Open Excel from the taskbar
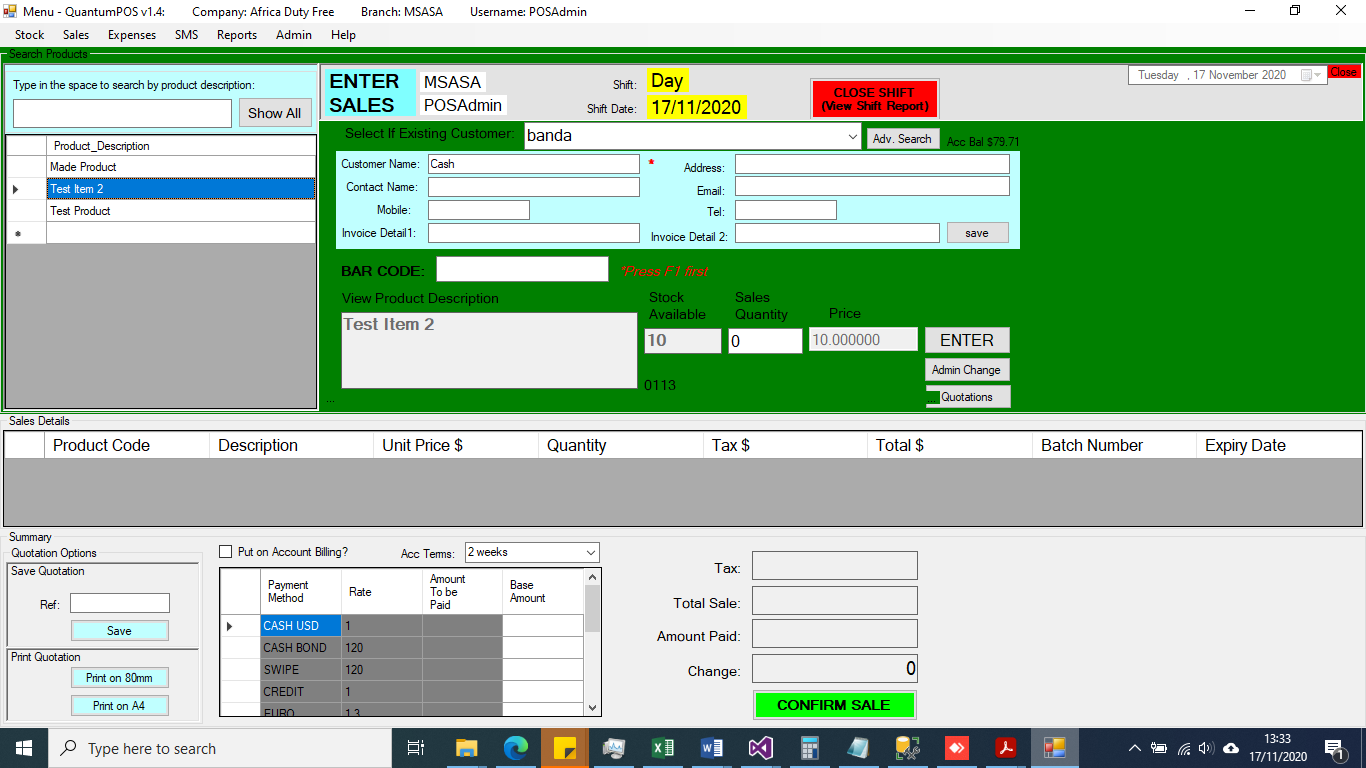 662,748
